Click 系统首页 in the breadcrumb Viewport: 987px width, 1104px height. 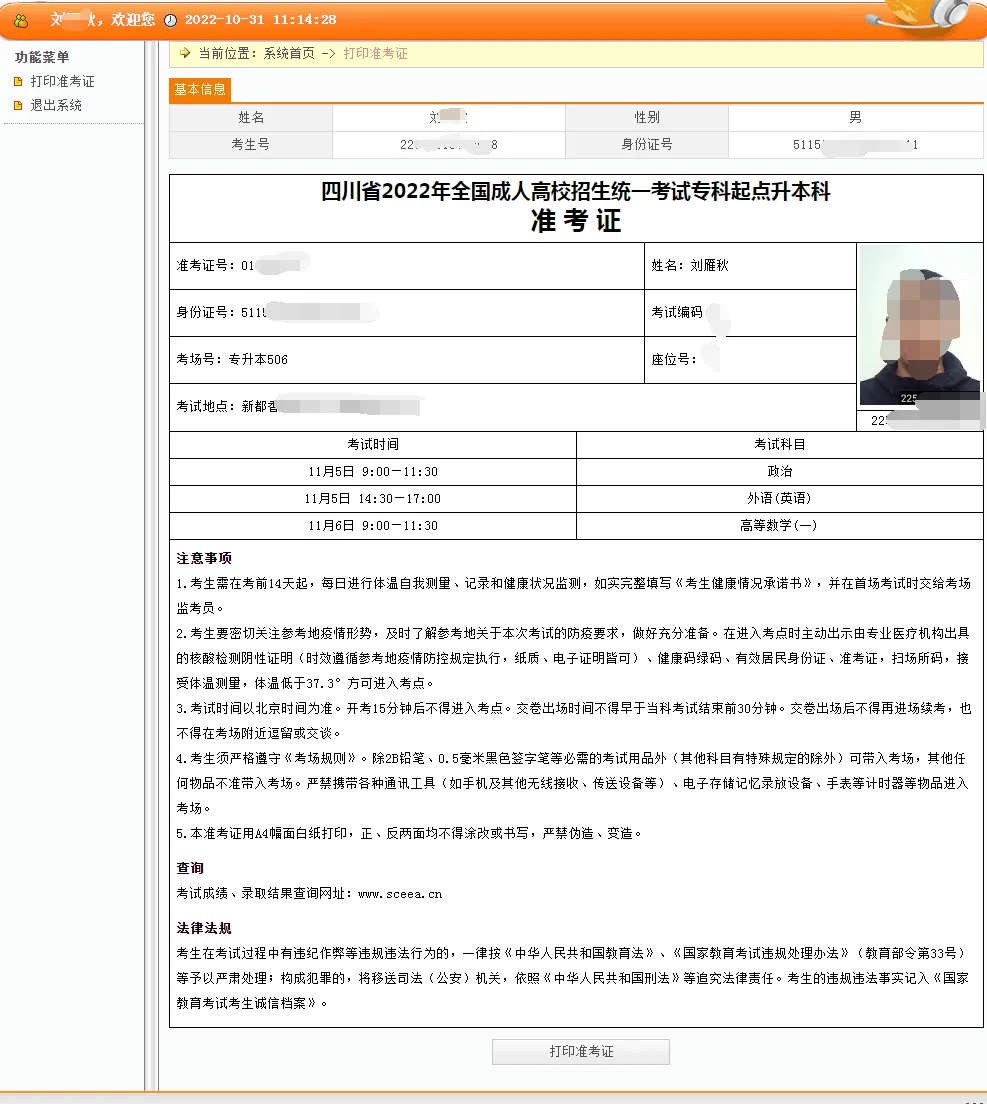click(289, 54)
